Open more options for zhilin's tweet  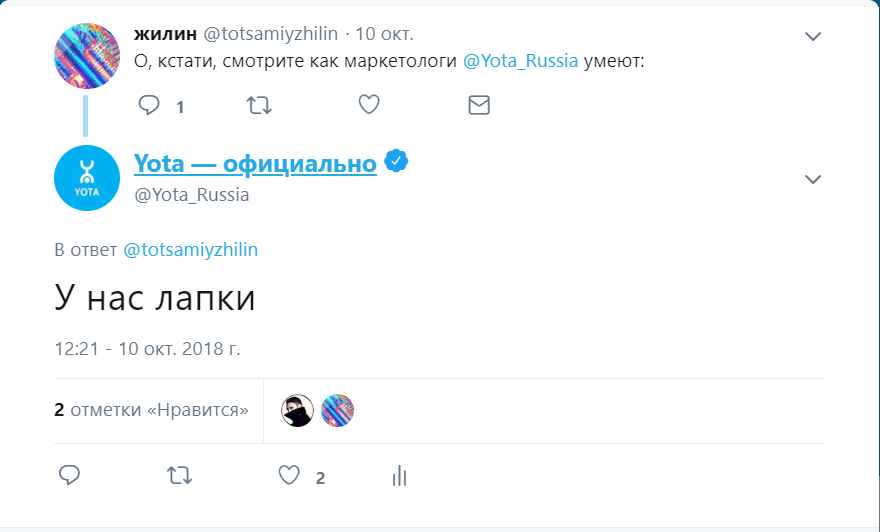[813, 37]
